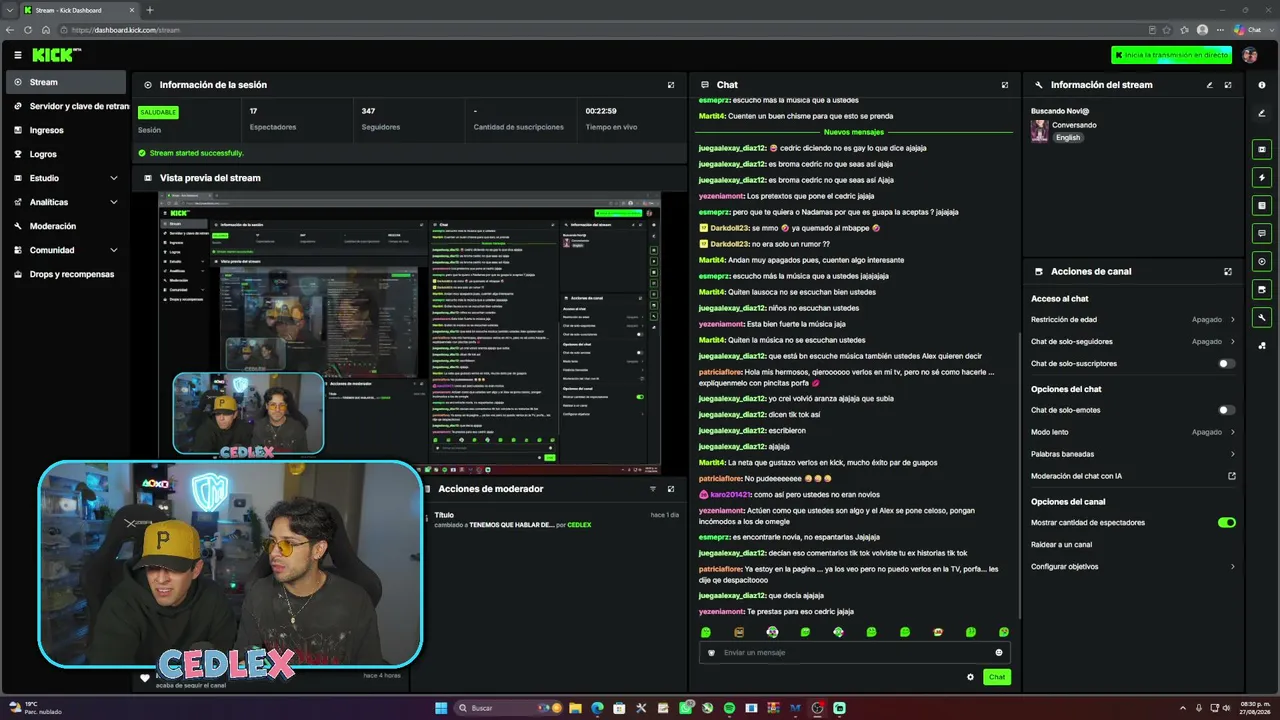This screenshot has width=1280, height=720.
Task: Click the chat bubble icon in right sidebar
Action: click(1262, 233)
